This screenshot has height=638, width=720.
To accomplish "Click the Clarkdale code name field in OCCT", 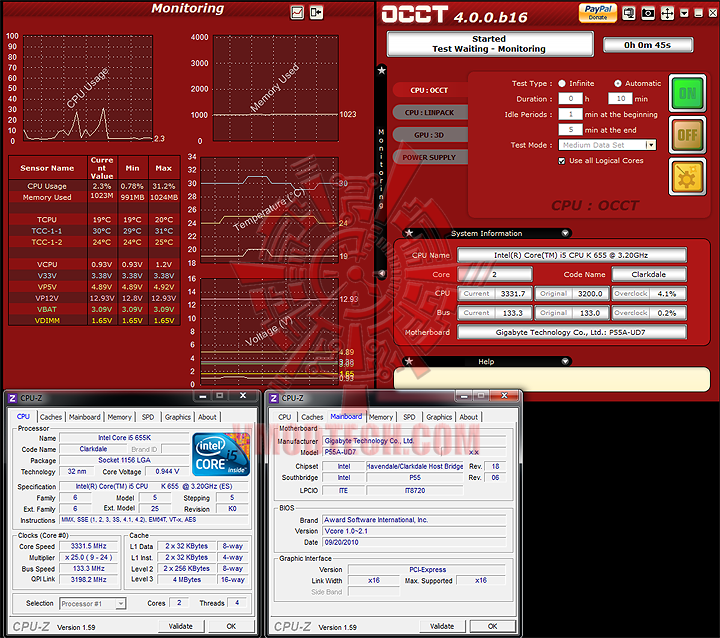I will click(649, 274).
